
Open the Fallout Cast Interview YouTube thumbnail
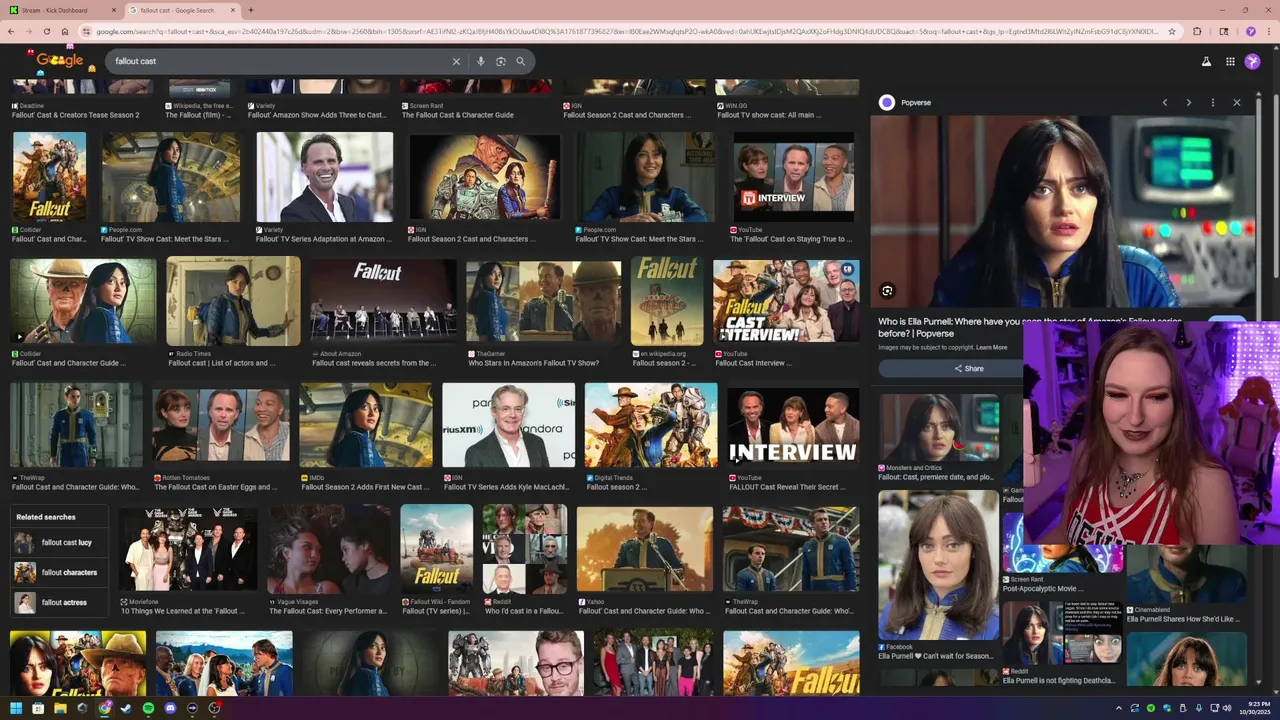pyautogui.click(x=786, y=303)
